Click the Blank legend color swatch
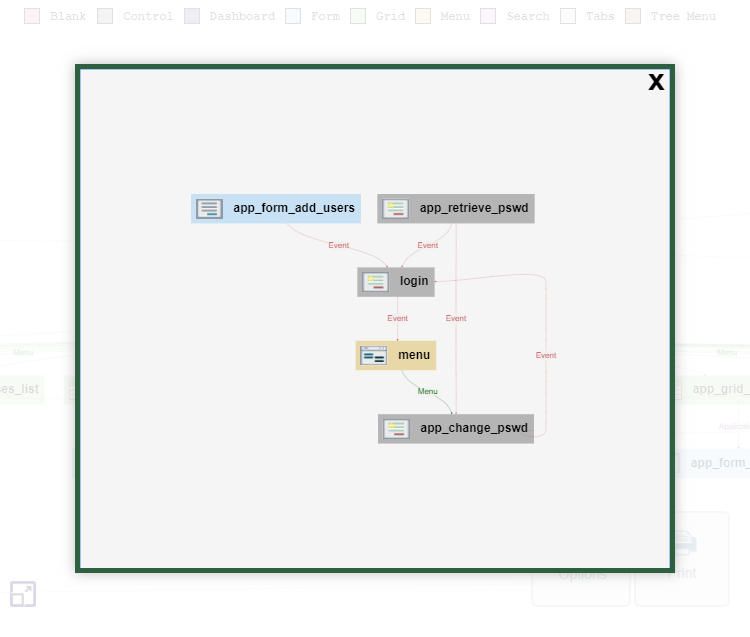Image resolution: width=750 pixels, height=637 pixels. [x=32, y=16]
